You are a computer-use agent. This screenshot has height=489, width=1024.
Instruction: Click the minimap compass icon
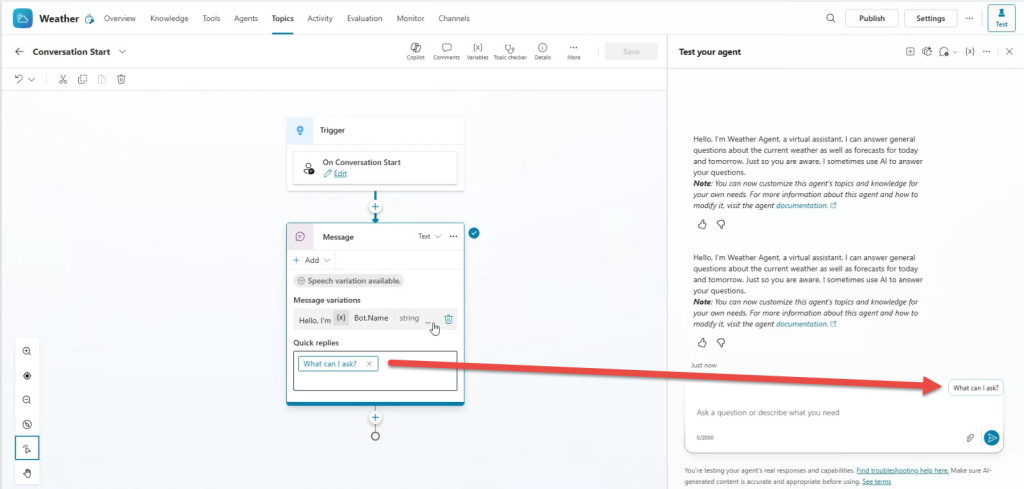(27, 424)
